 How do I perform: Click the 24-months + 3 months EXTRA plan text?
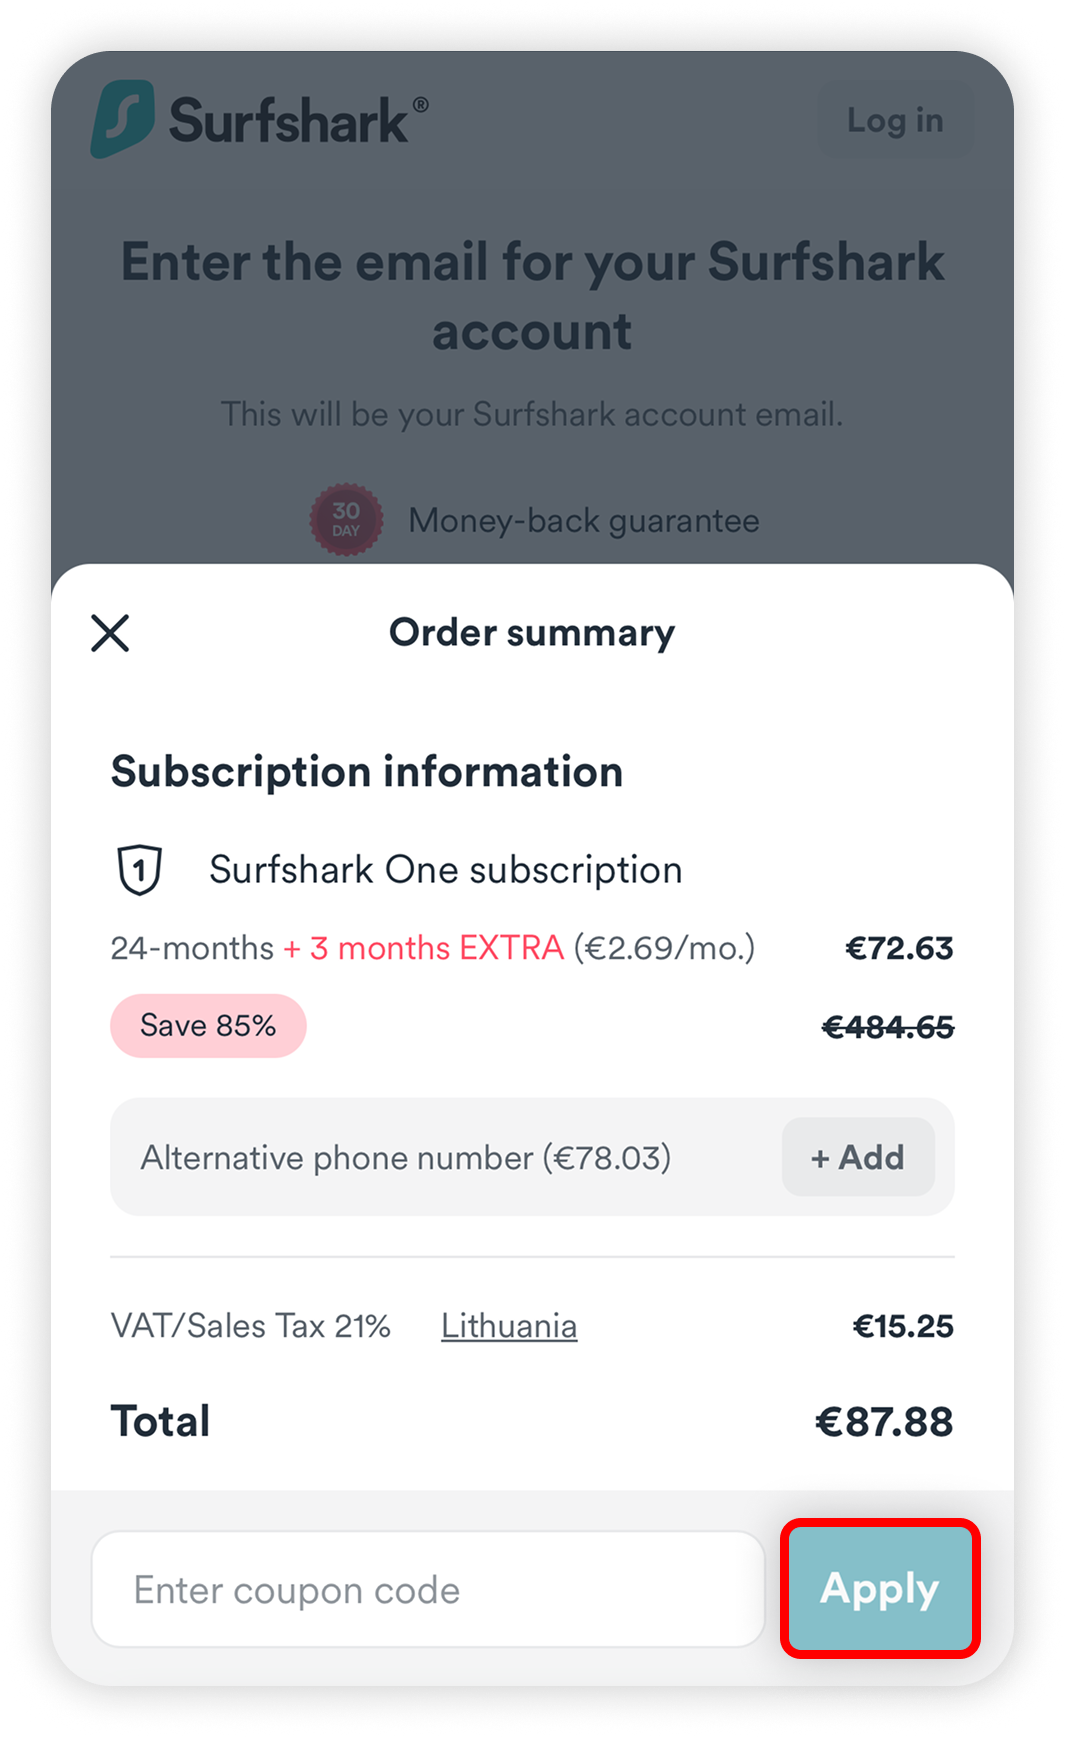pos(432,947)
